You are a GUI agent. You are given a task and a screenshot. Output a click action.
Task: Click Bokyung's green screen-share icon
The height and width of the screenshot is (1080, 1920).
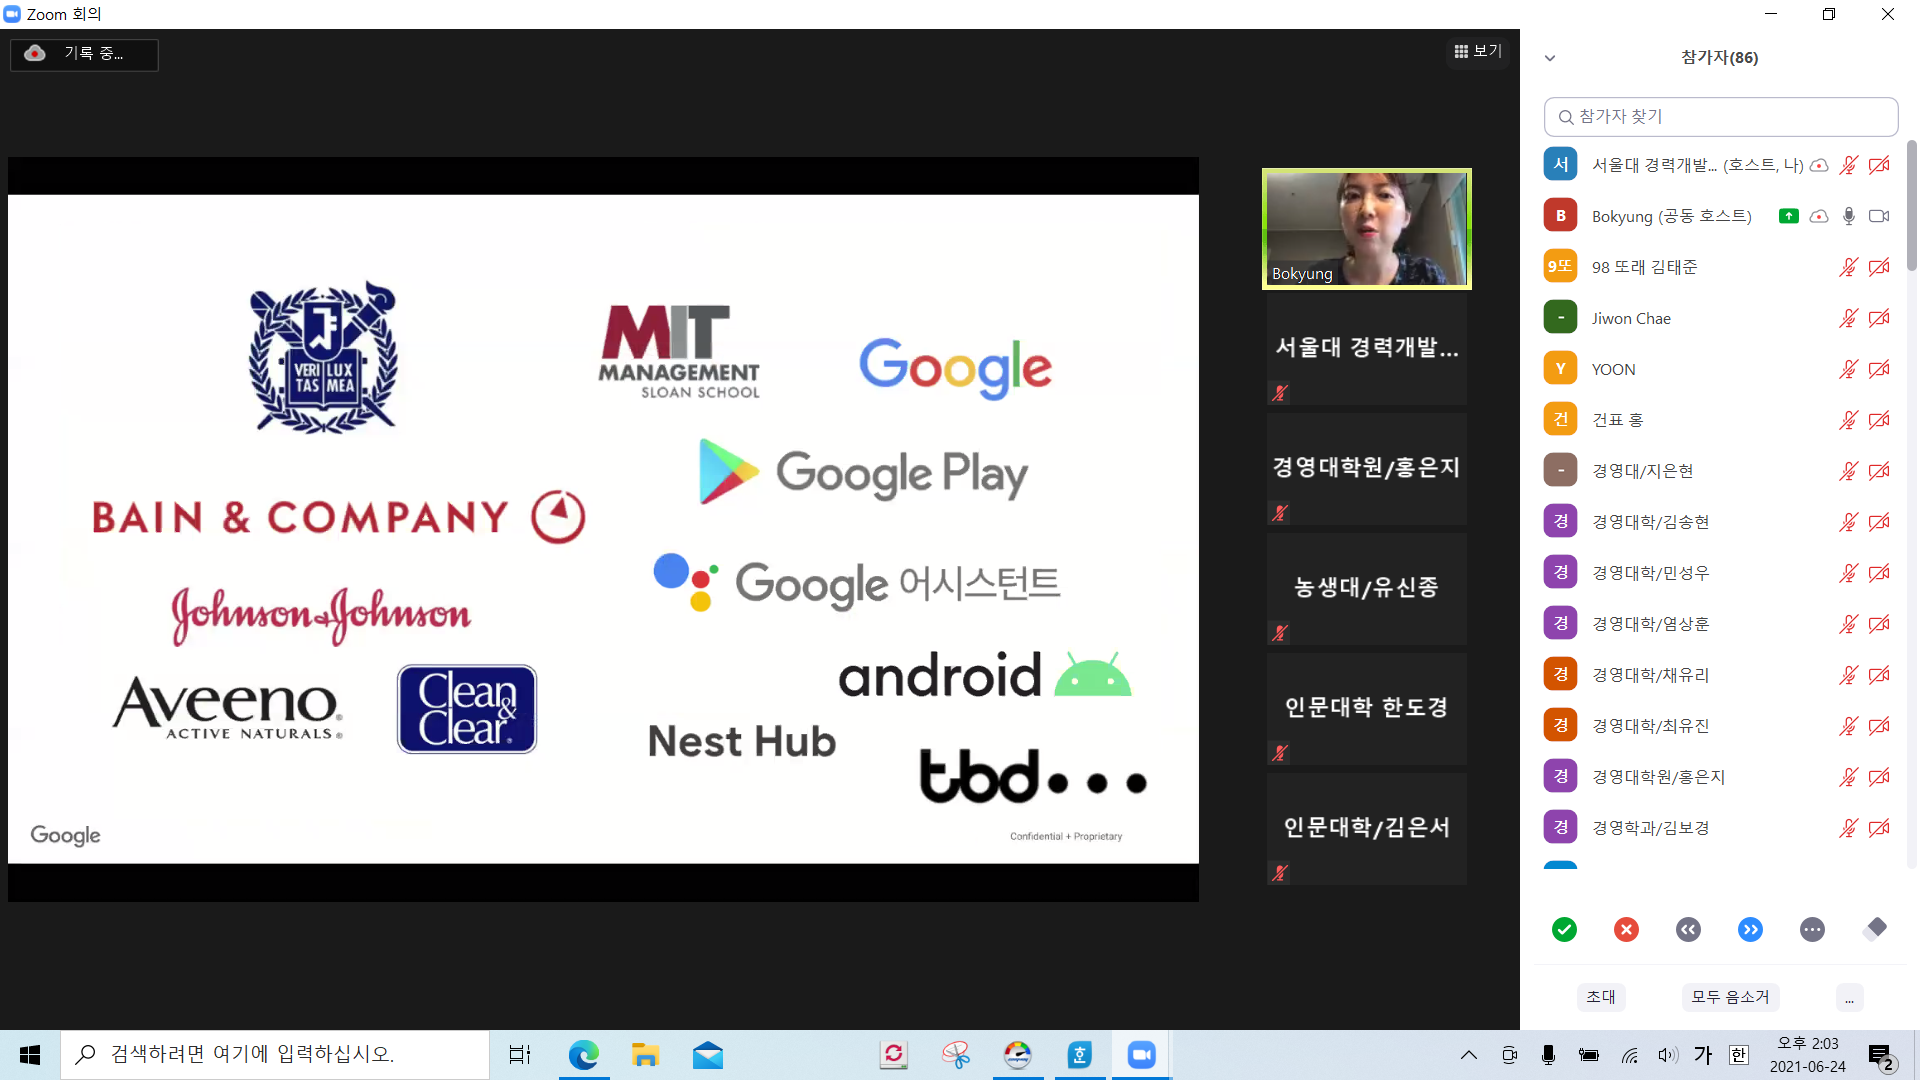click(x=1789, y=216)
